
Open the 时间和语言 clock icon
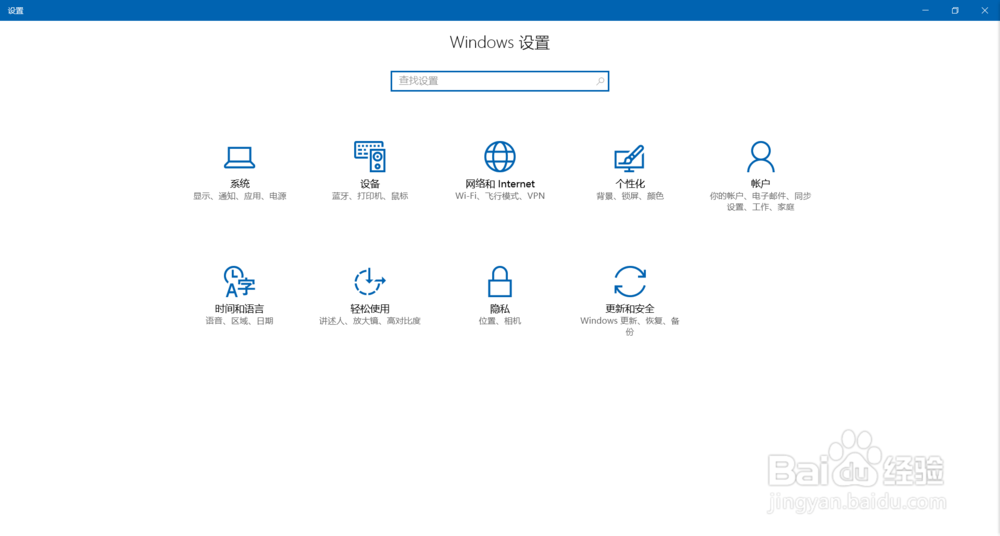point(239,281)
